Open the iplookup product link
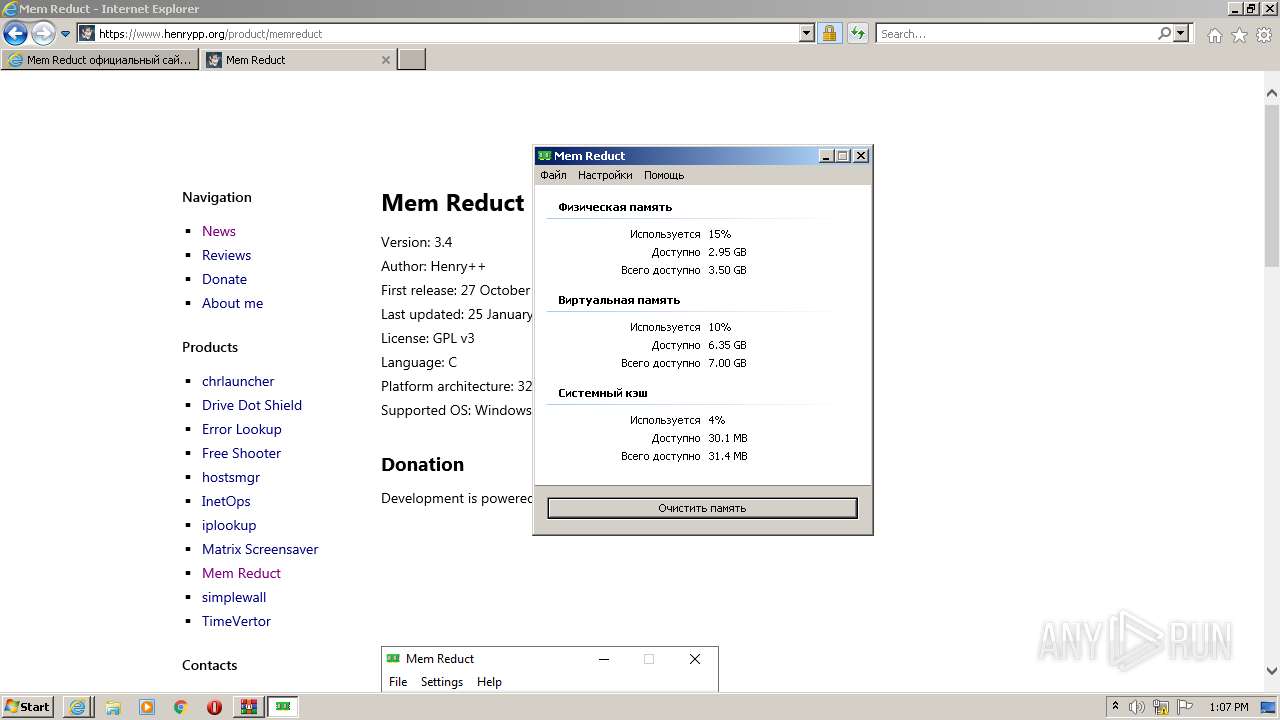The image size is (1280, 720). [229, 525]
